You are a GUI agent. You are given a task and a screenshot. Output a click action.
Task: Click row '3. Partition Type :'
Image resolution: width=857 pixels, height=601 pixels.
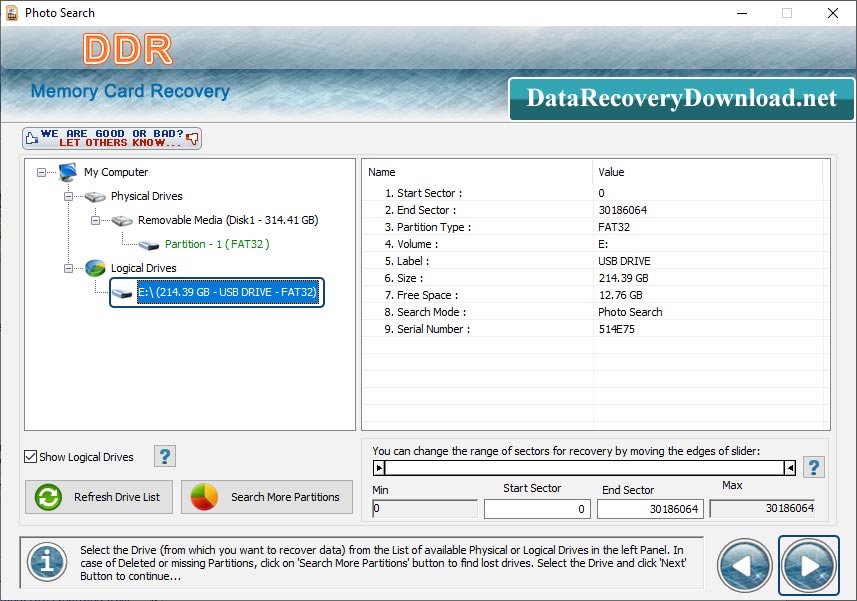(x=595, y=227)
